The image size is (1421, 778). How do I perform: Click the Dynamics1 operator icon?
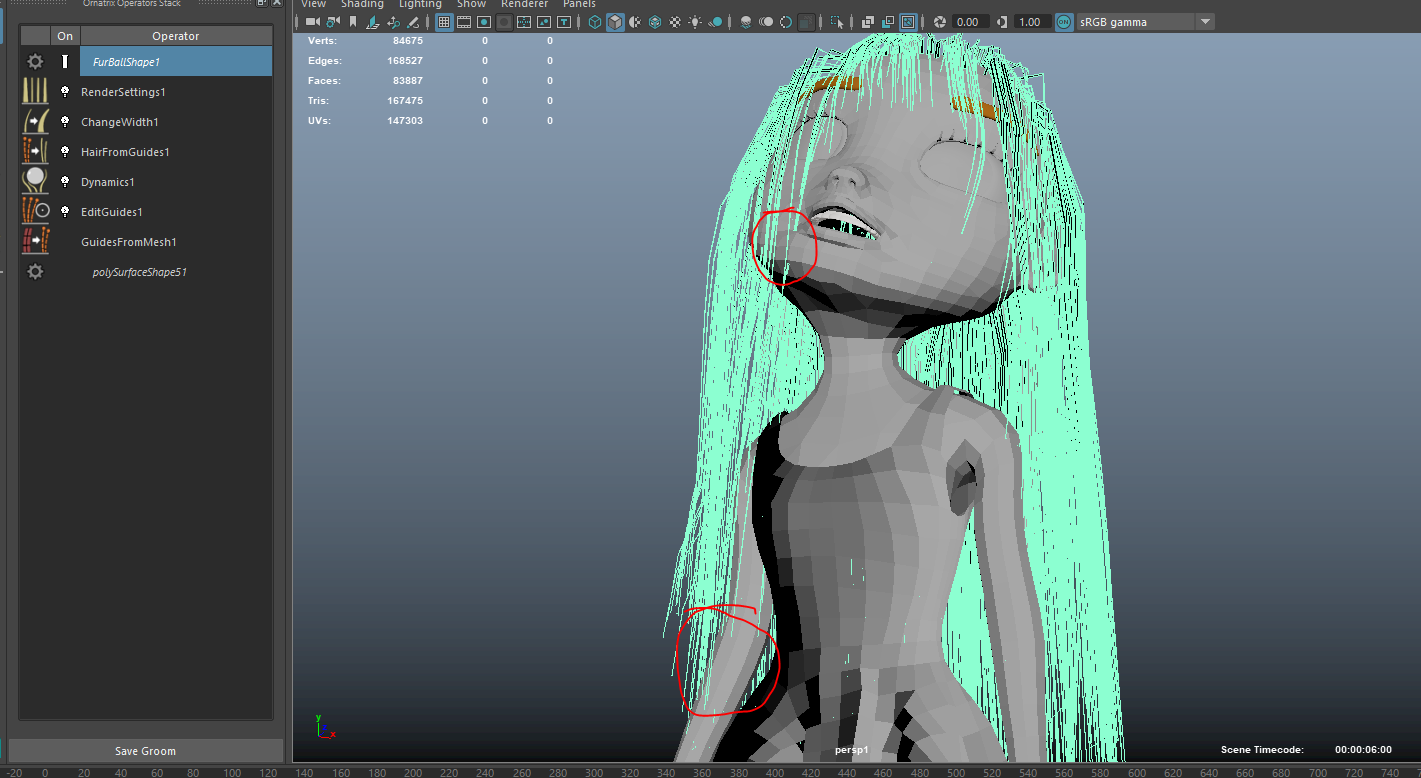[35, 182]
